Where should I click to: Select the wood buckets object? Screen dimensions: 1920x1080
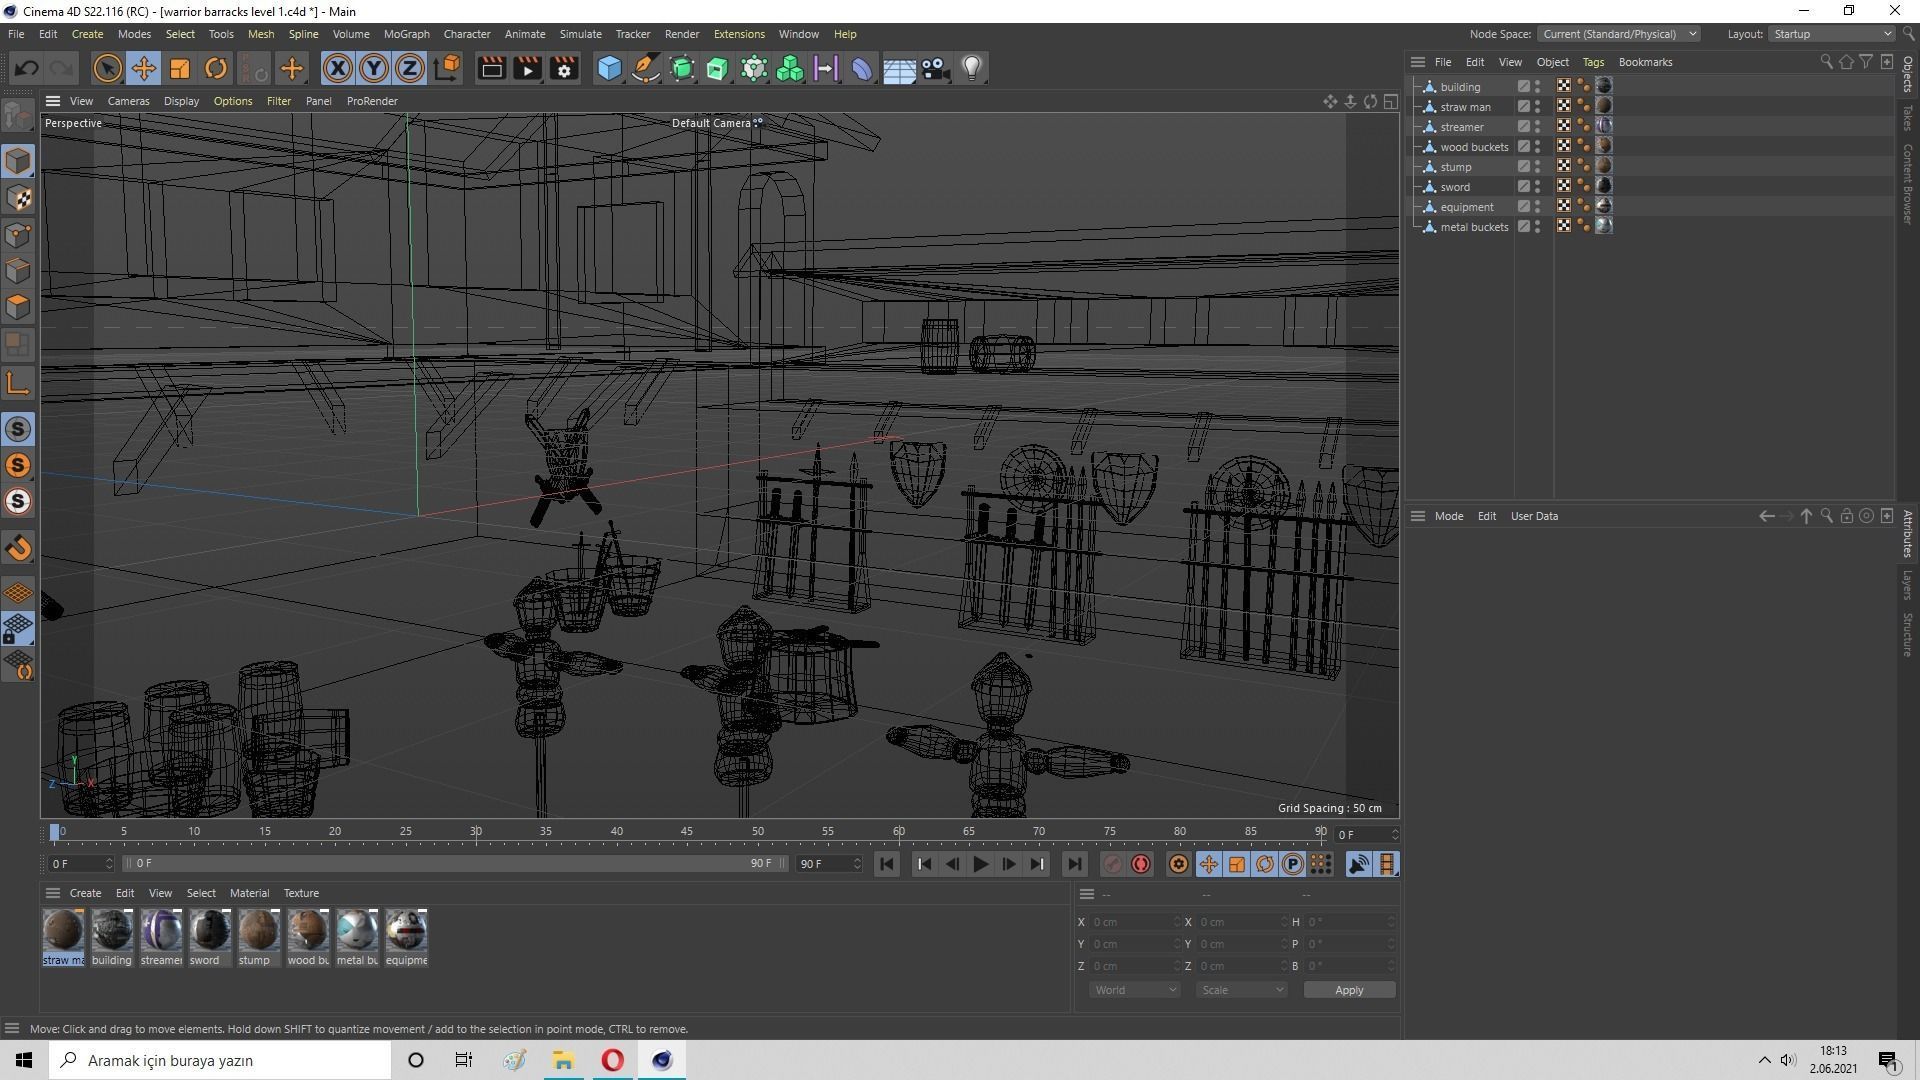[1474, 147]
